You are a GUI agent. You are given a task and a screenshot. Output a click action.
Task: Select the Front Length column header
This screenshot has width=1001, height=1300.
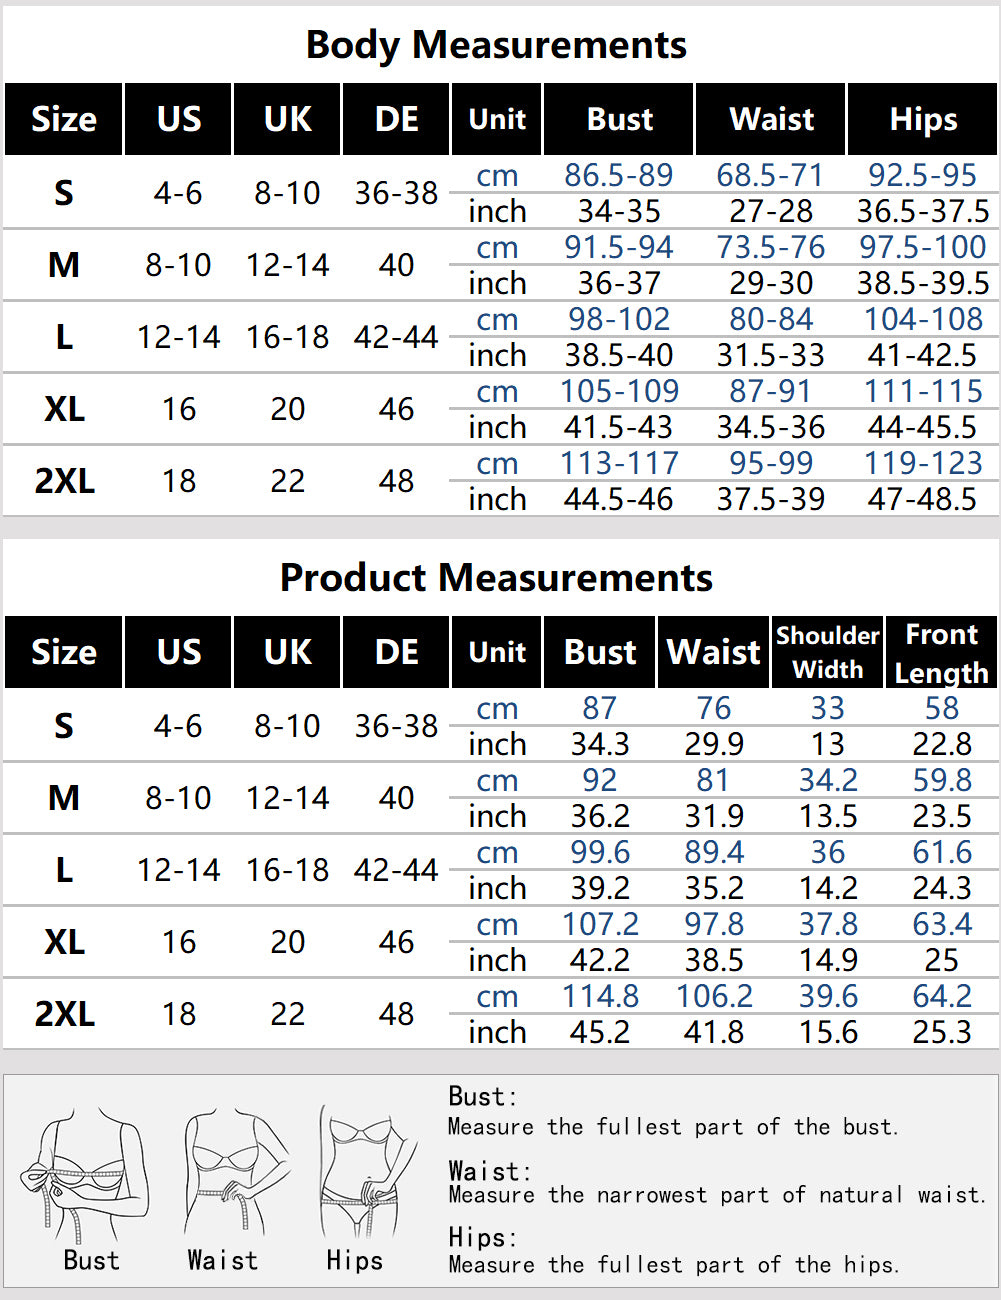[941, 652]
